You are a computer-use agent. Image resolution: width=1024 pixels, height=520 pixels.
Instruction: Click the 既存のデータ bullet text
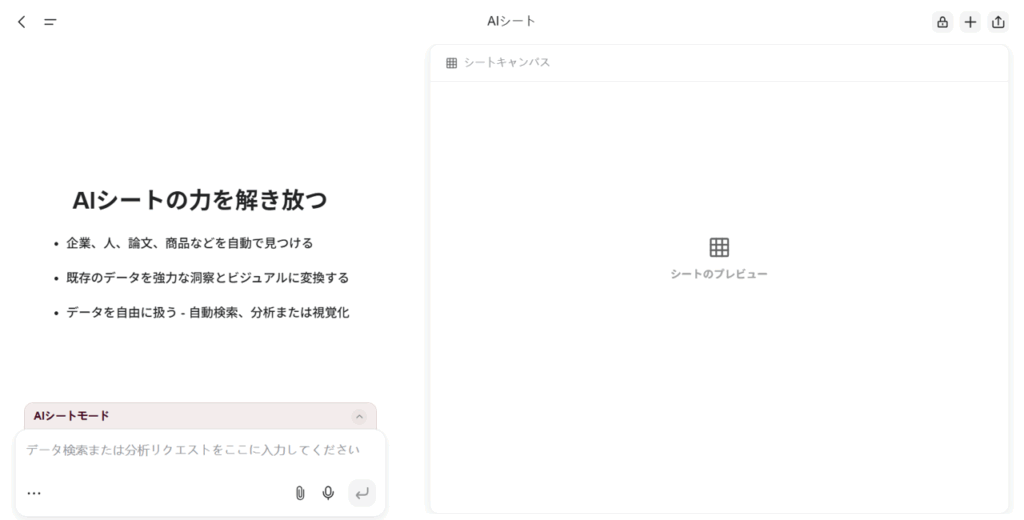pos(207,278)
